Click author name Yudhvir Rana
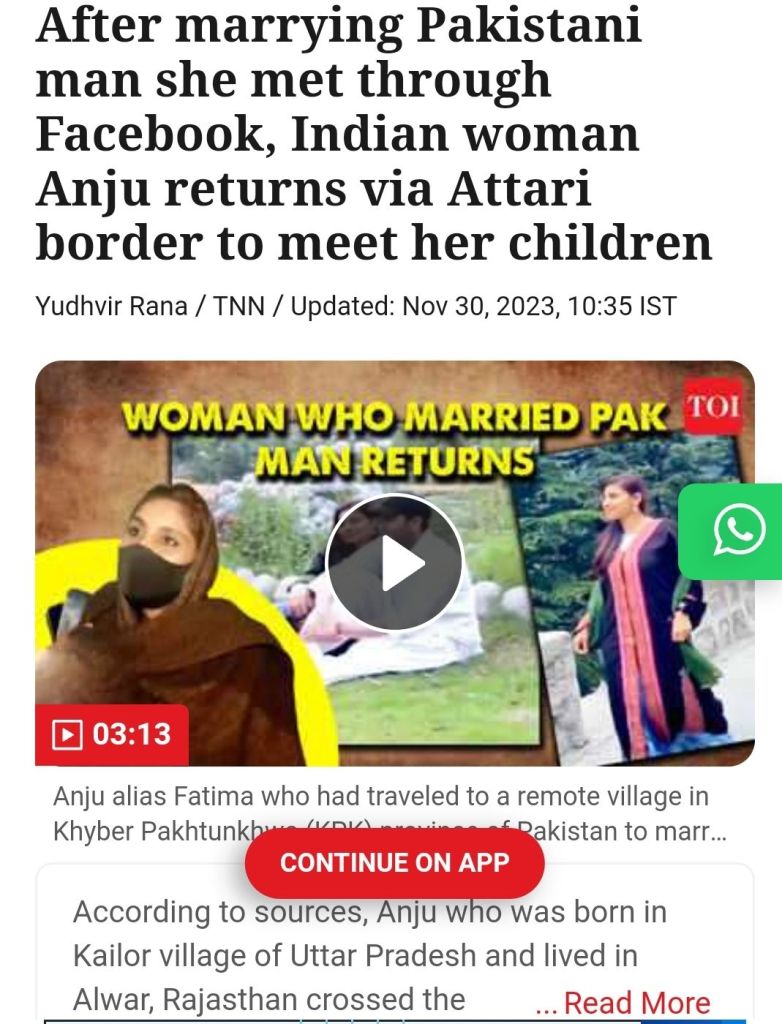Viewport: 782px width, 1024px height. (111, 306)
